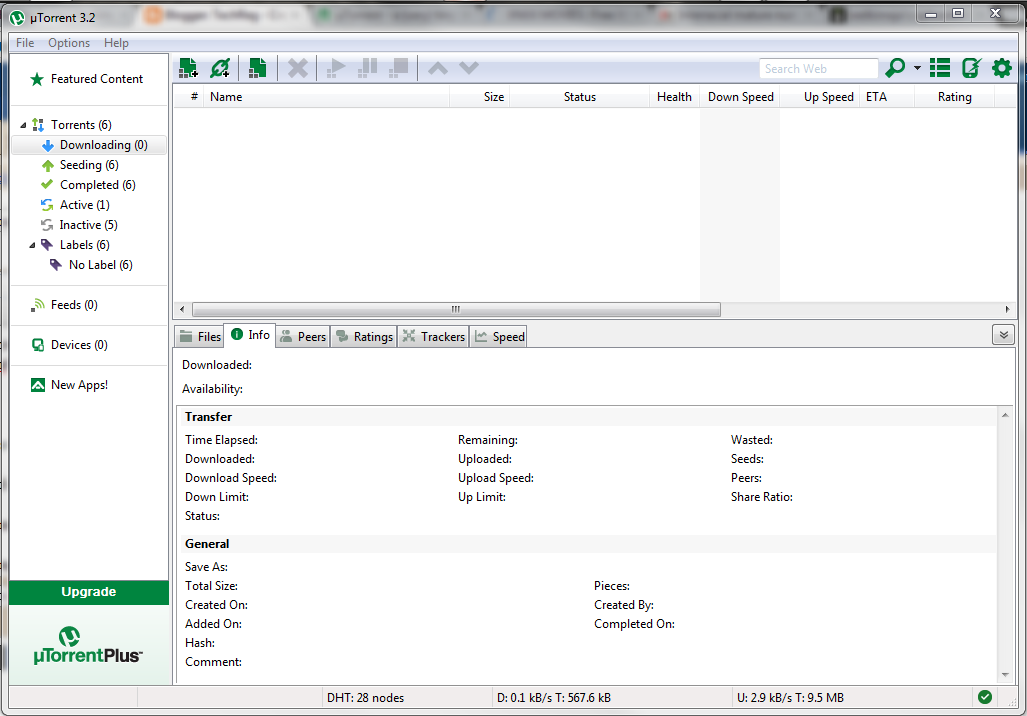Click the Add Torrent toolbar icon
1027x716 pixels.
[189, 67]
